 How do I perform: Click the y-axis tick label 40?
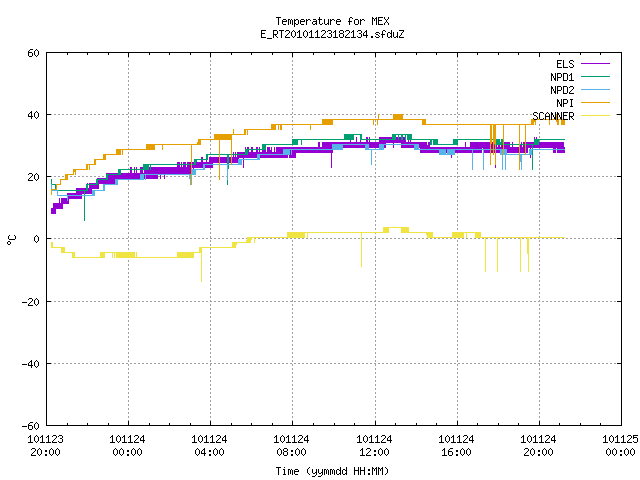pos(33,115)
